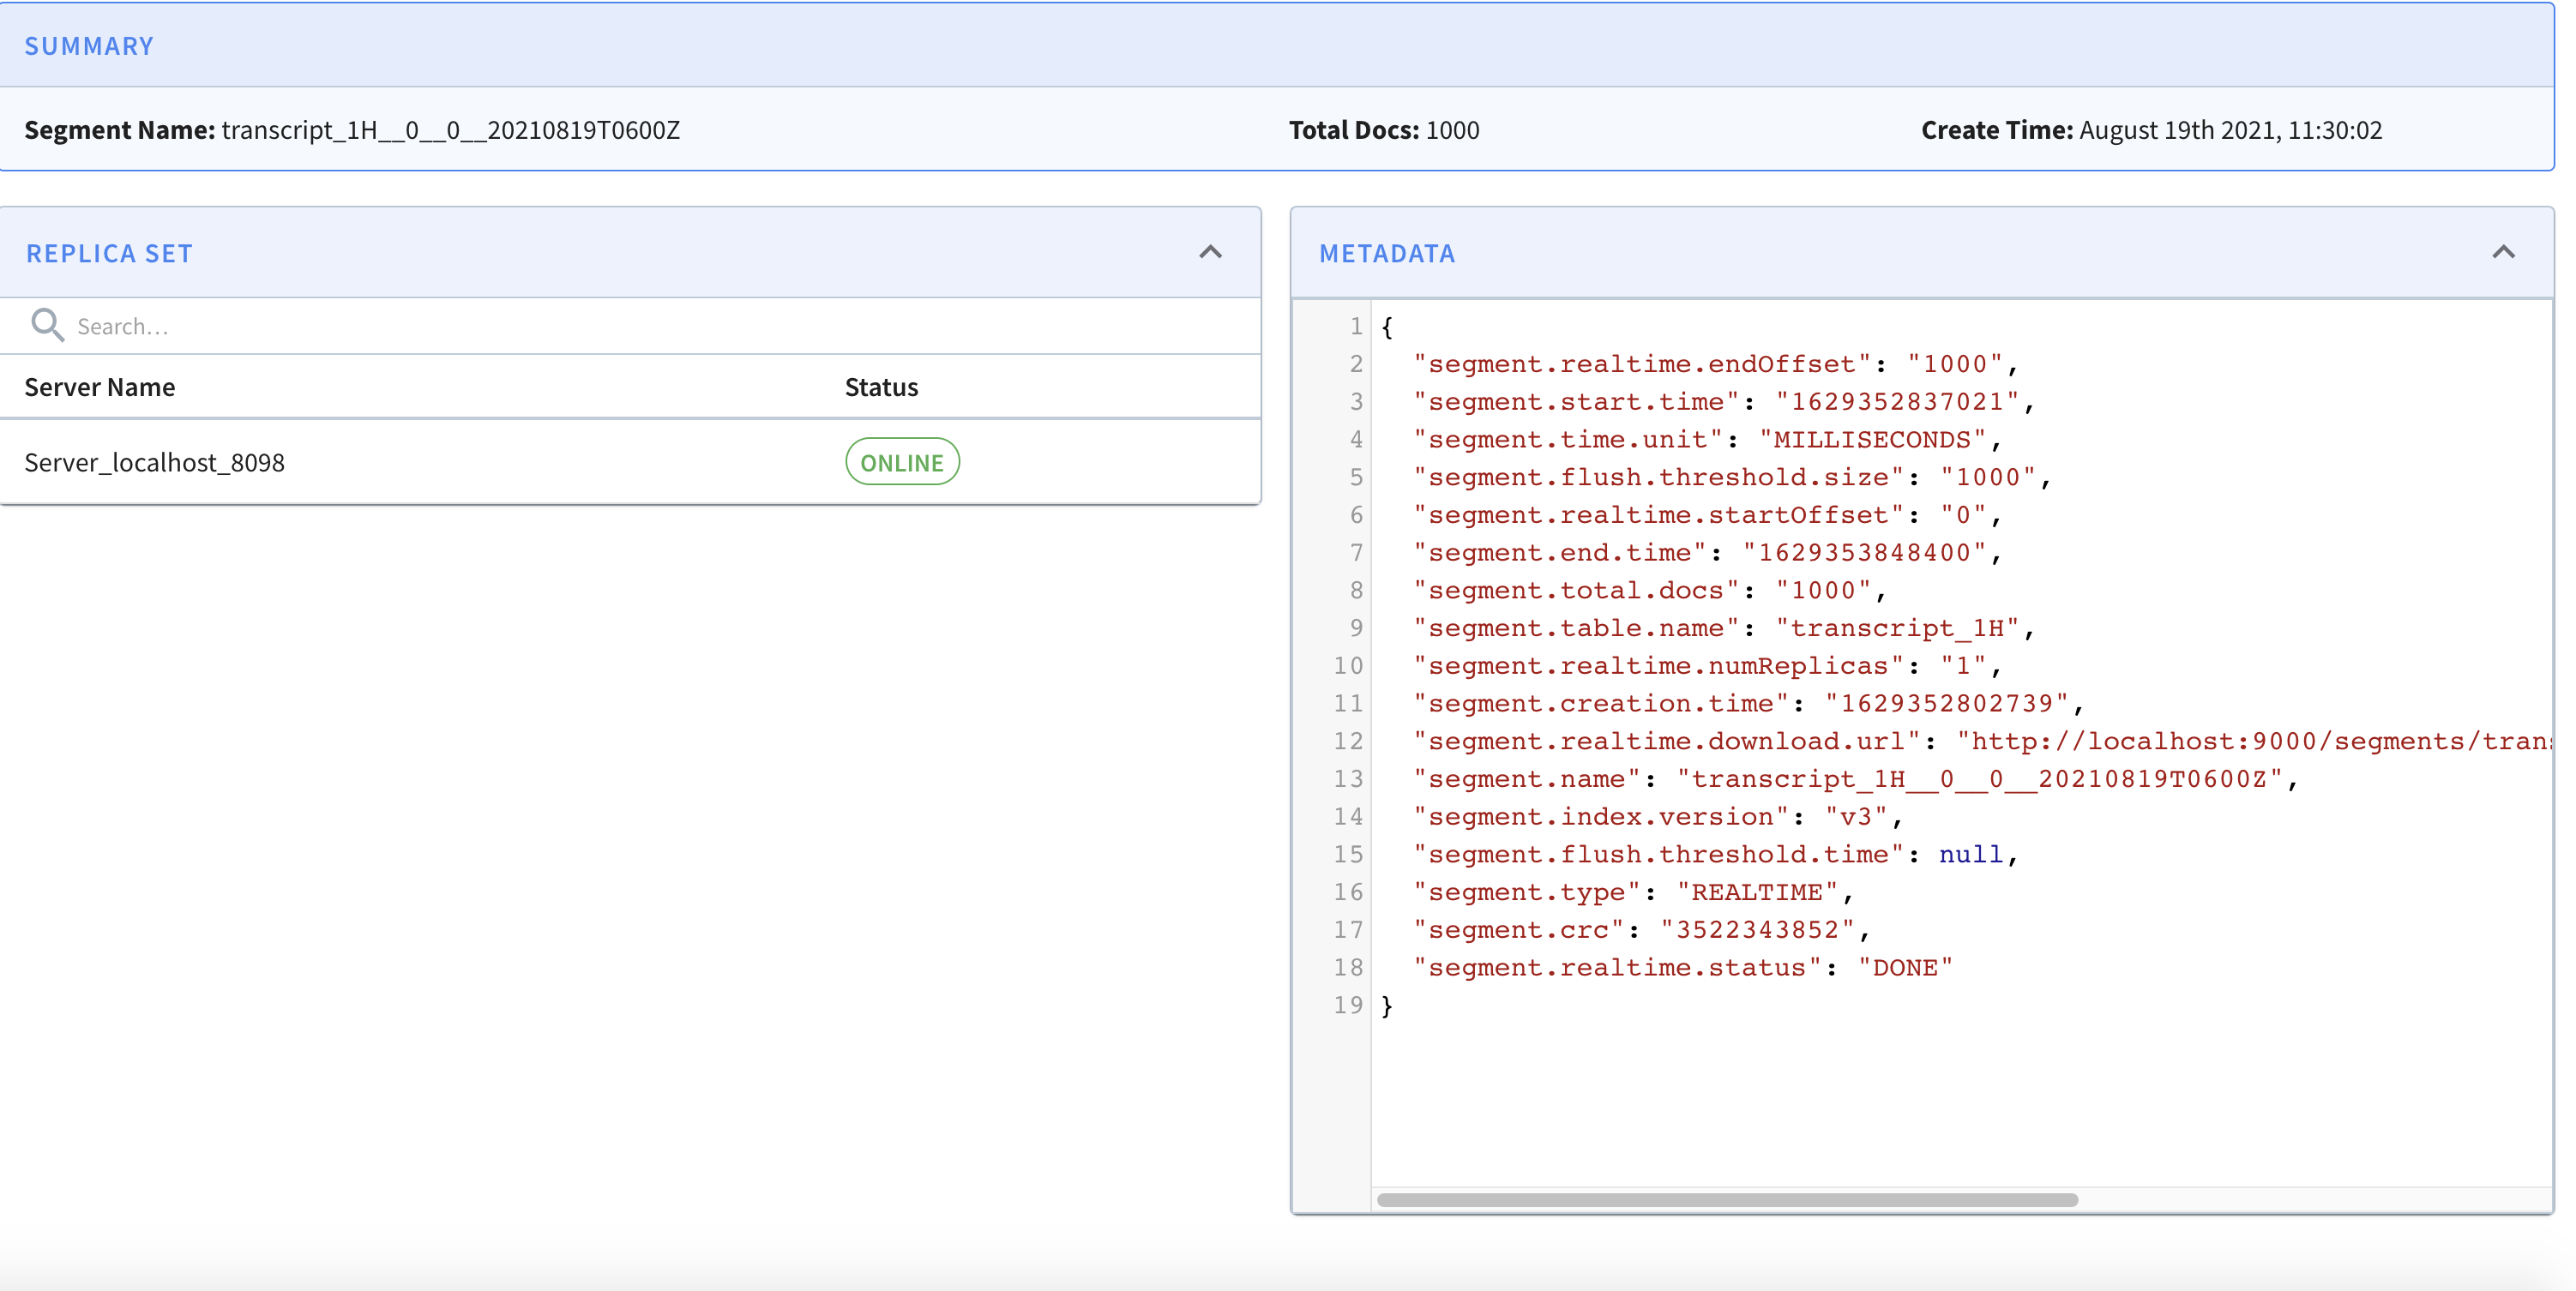The width and height of the screenshot is (2576, 1291).
Task: Click line number 1 in gutter
Action: pyautogui.click(x=1356, y=326)
